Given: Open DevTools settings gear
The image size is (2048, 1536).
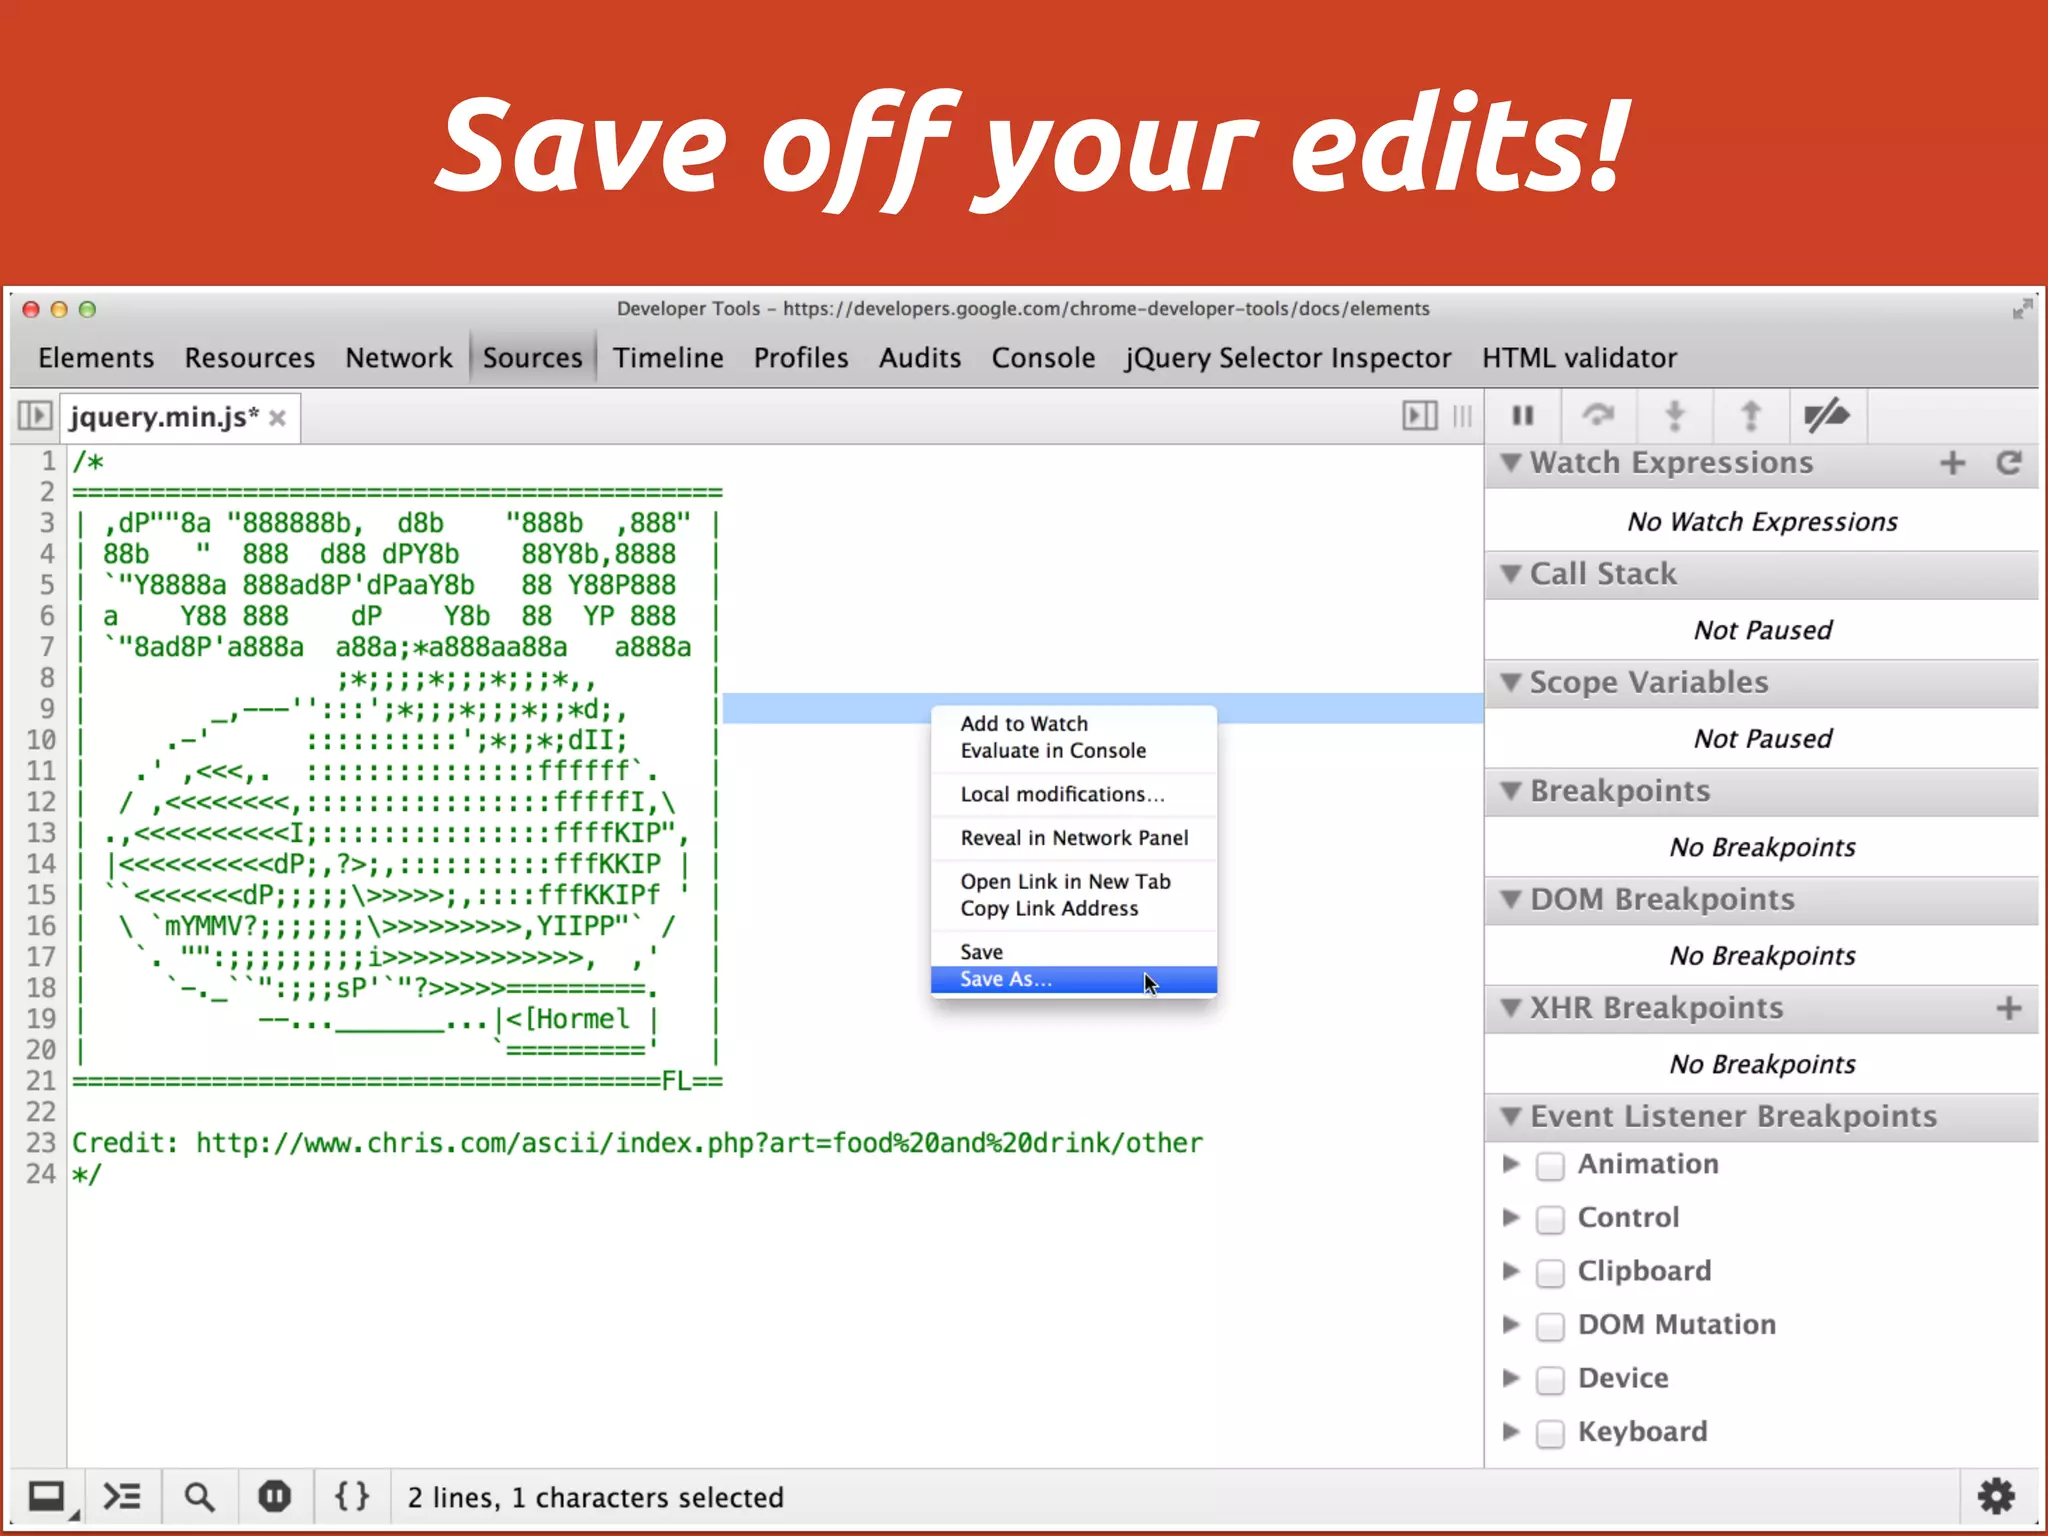Looking at the screenshot, I should [x=1996, y=1497].
